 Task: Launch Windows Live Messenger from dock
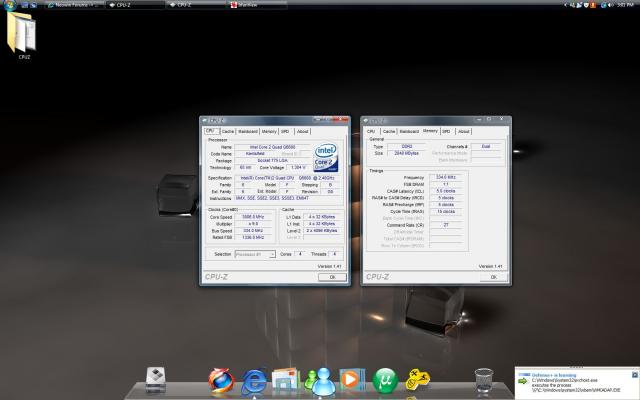[x=320, y=381]
